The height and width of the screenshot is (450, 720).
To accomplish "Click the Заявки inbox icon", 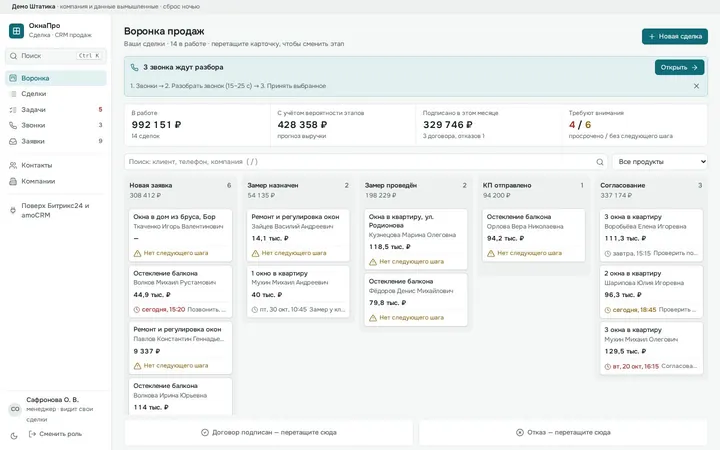I will coord(13,141).
